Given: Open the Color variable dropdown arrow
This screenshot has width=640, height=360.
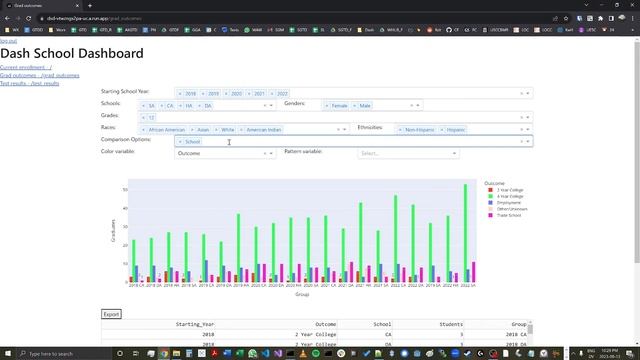Looking at the screenshot, I should click(x=271, y=153).
